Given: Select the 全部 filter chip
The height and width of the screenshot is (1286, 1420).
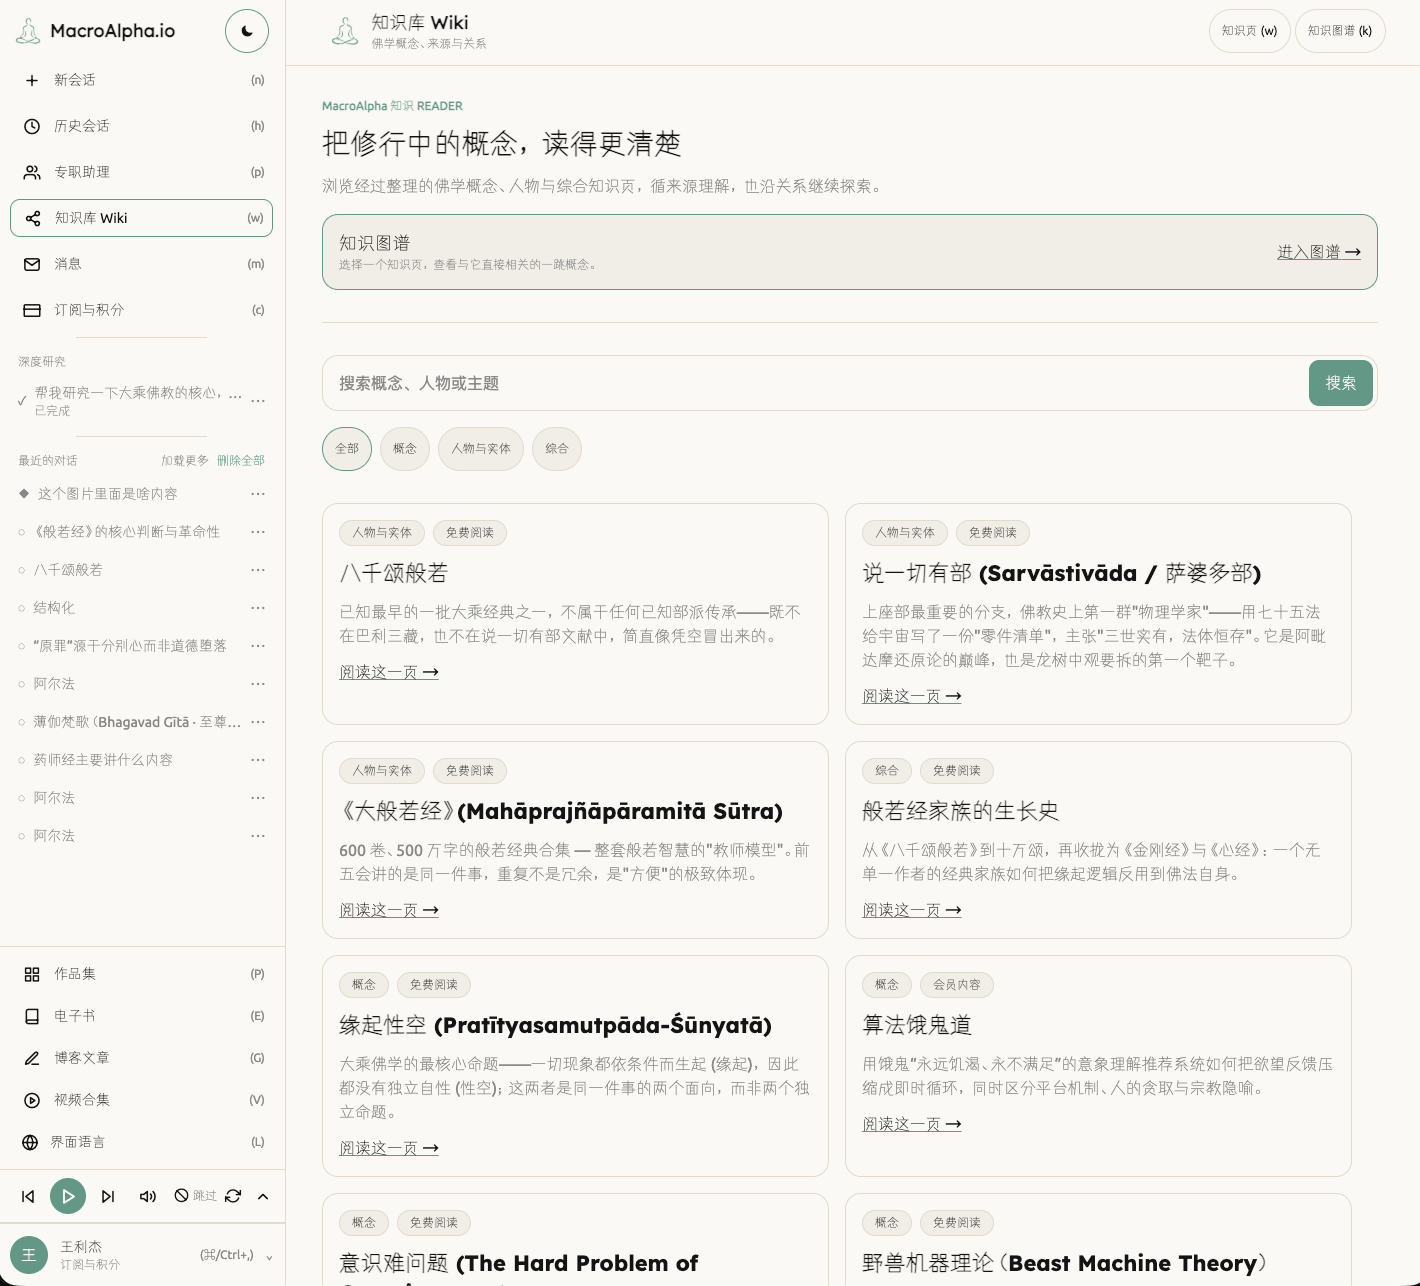Looking at the screenshot, I should (x=347, y=449).
